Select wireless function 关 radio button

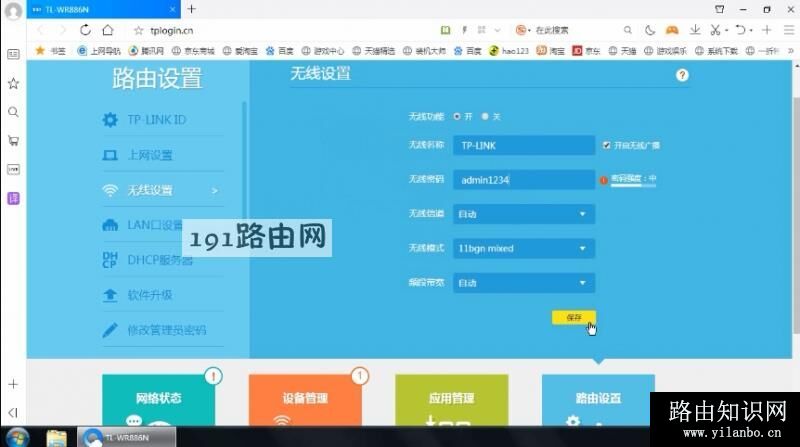coord(485,116)
